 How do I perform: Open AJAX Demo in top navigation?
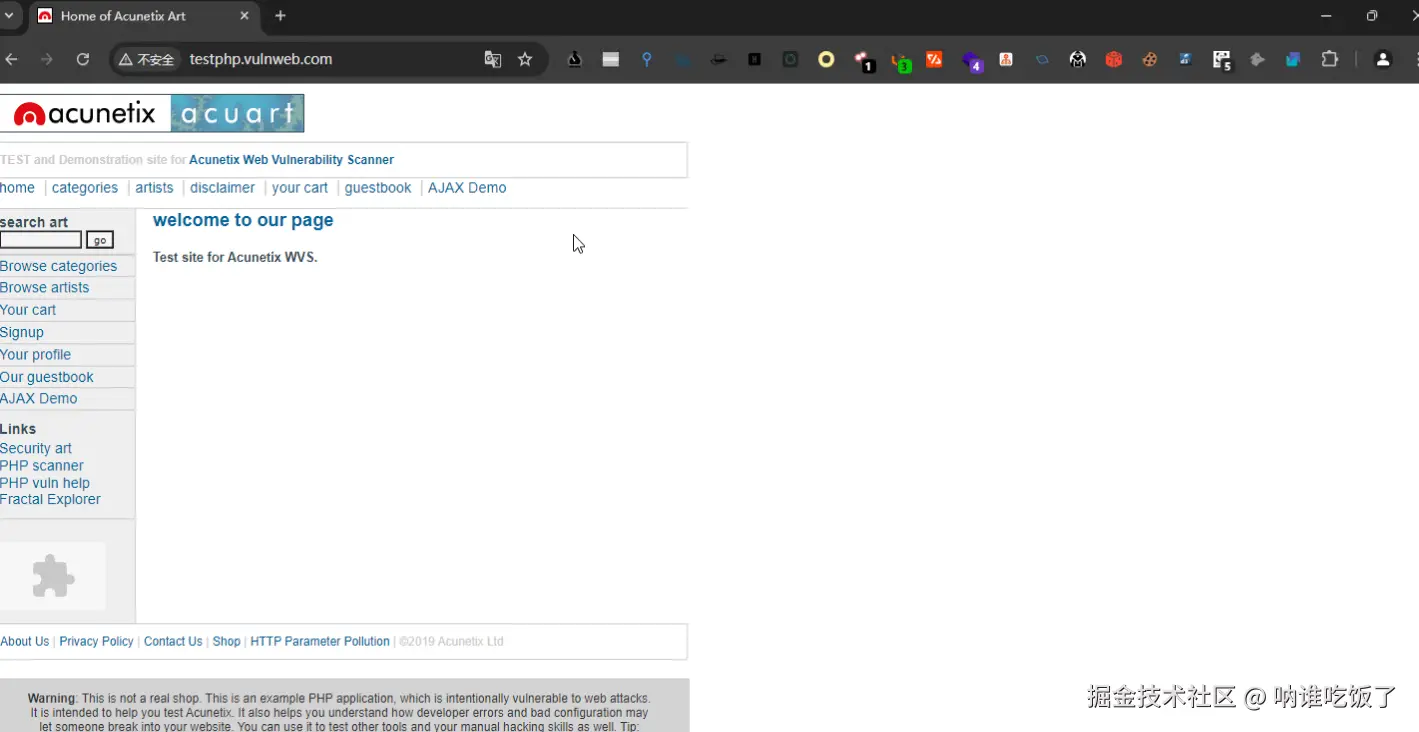coord(467,188)
